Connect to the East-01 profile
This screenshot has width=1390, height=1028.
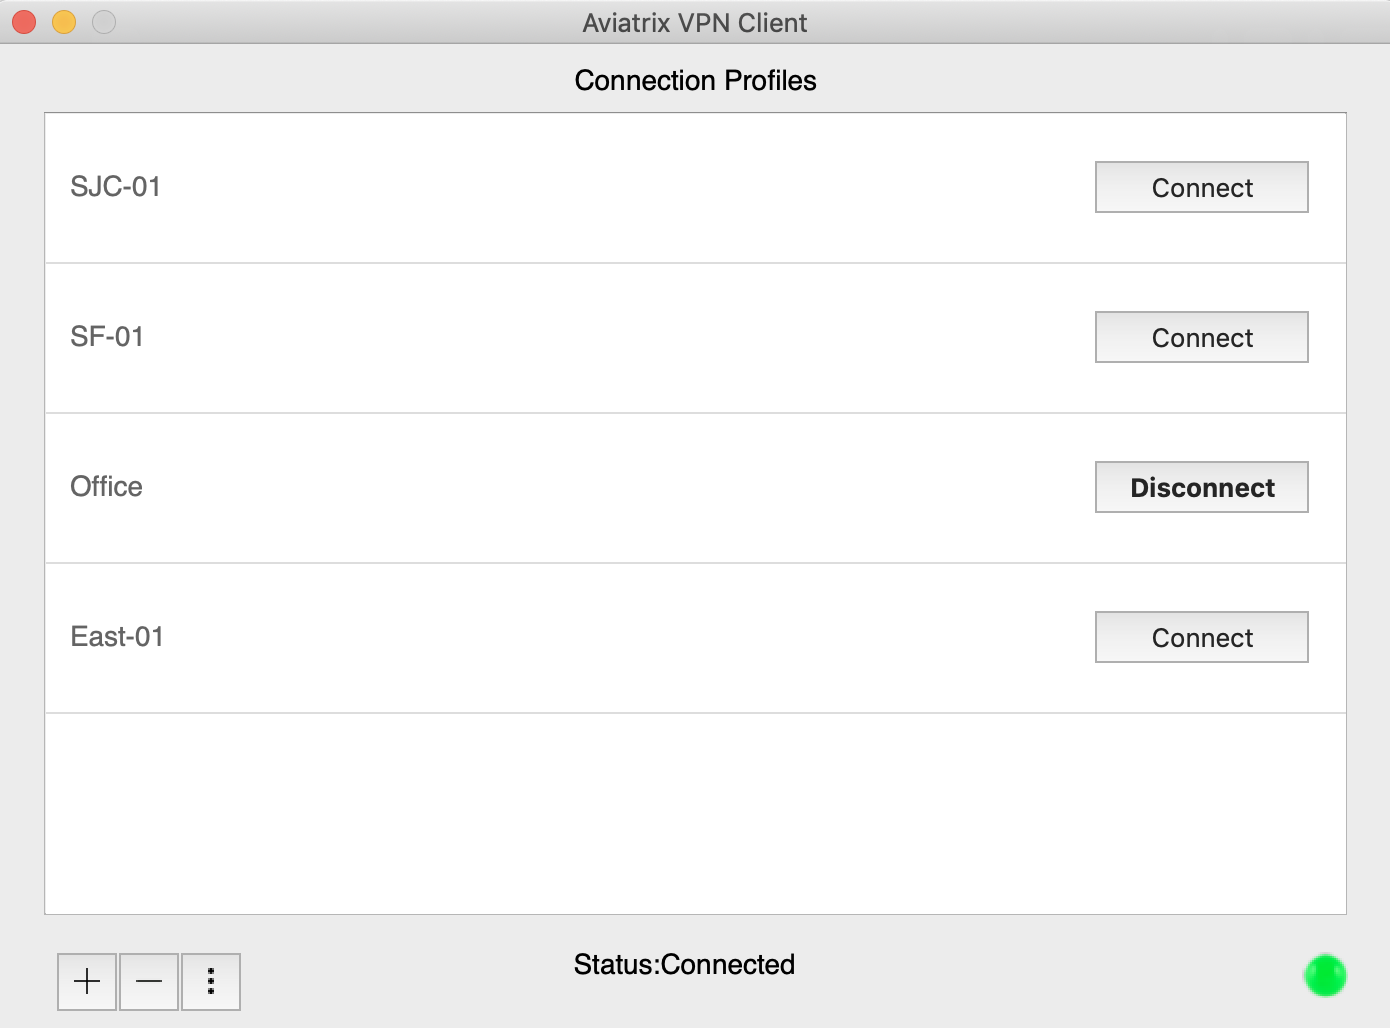(x=1201, y=638)
